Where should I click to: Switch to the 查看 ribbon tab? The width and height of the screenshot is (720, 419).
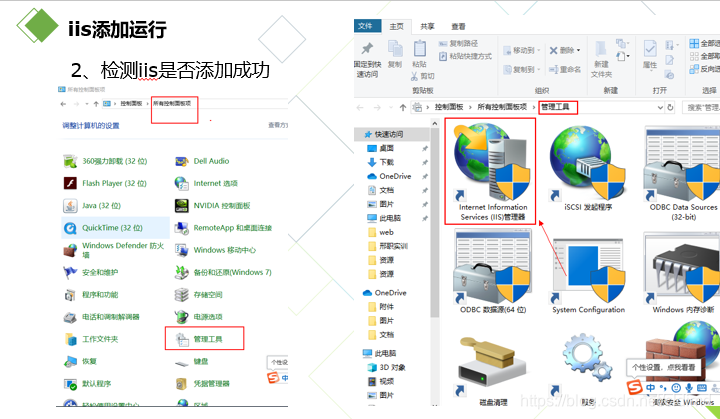coord(458,27)
